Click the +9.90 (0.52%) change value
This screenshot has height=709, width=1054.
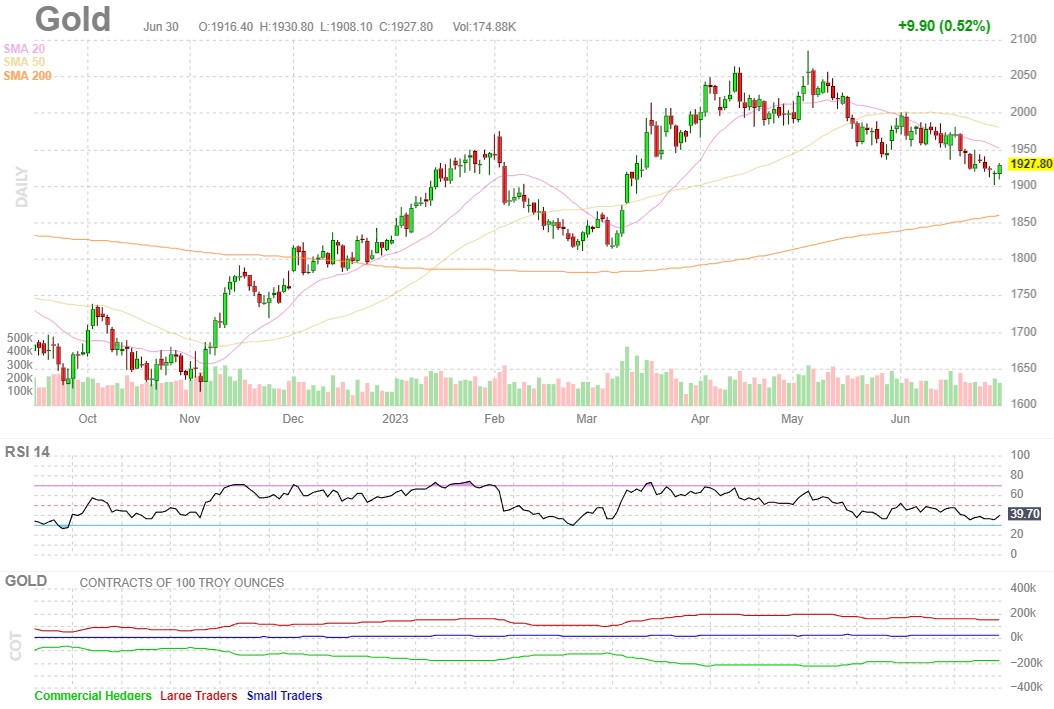[944, 26]
